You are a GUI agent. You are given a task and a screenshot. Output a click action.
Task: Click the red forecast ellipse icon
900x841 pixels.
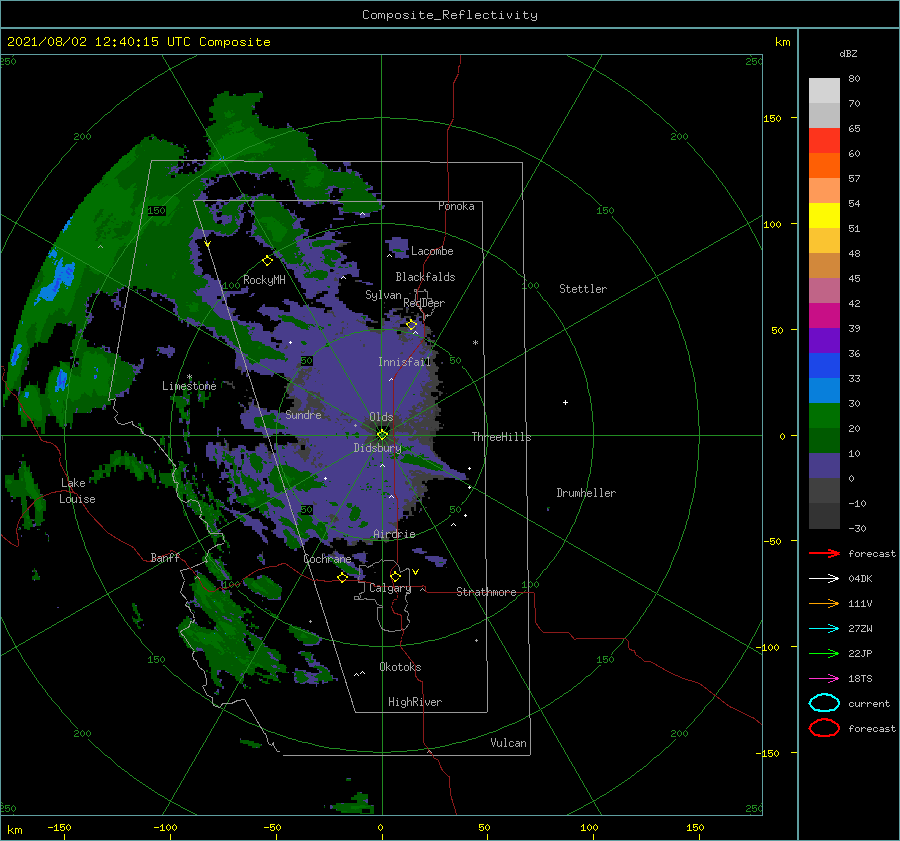[824, 728]
